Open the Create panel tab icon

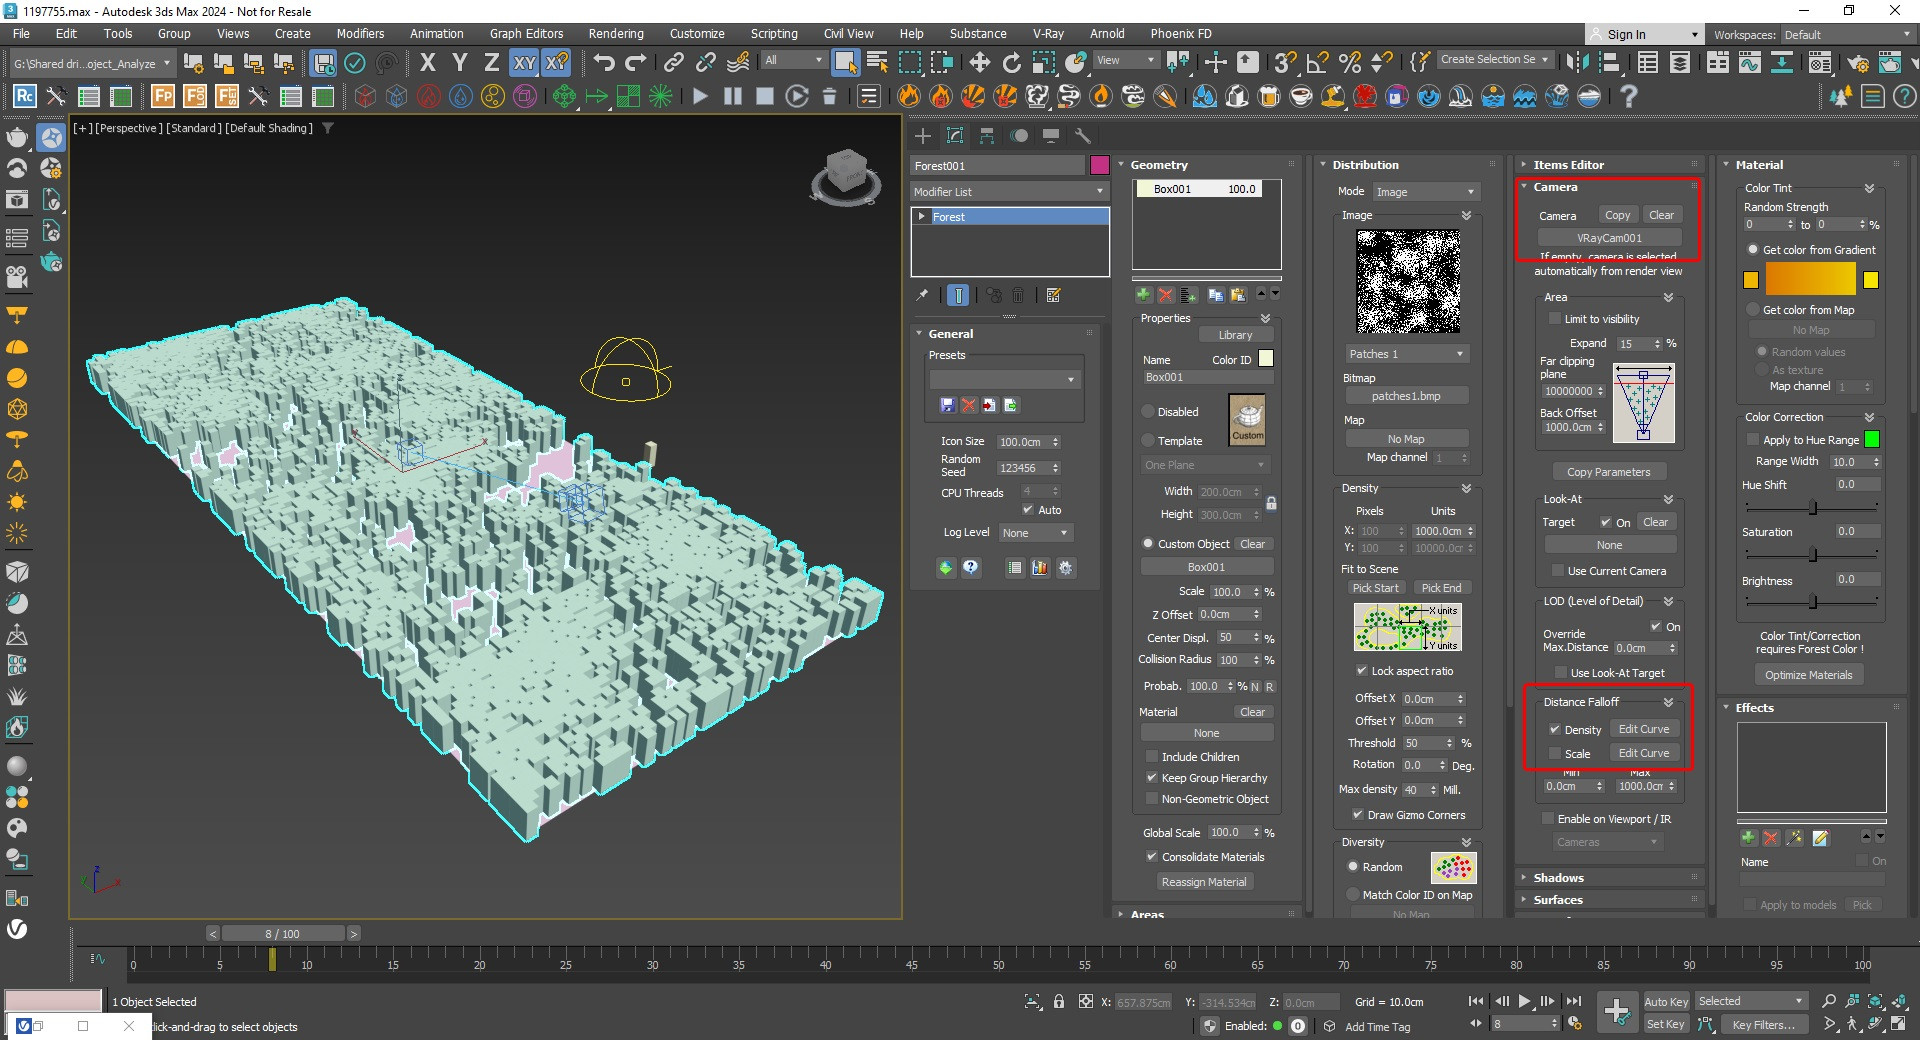(923, 136)
